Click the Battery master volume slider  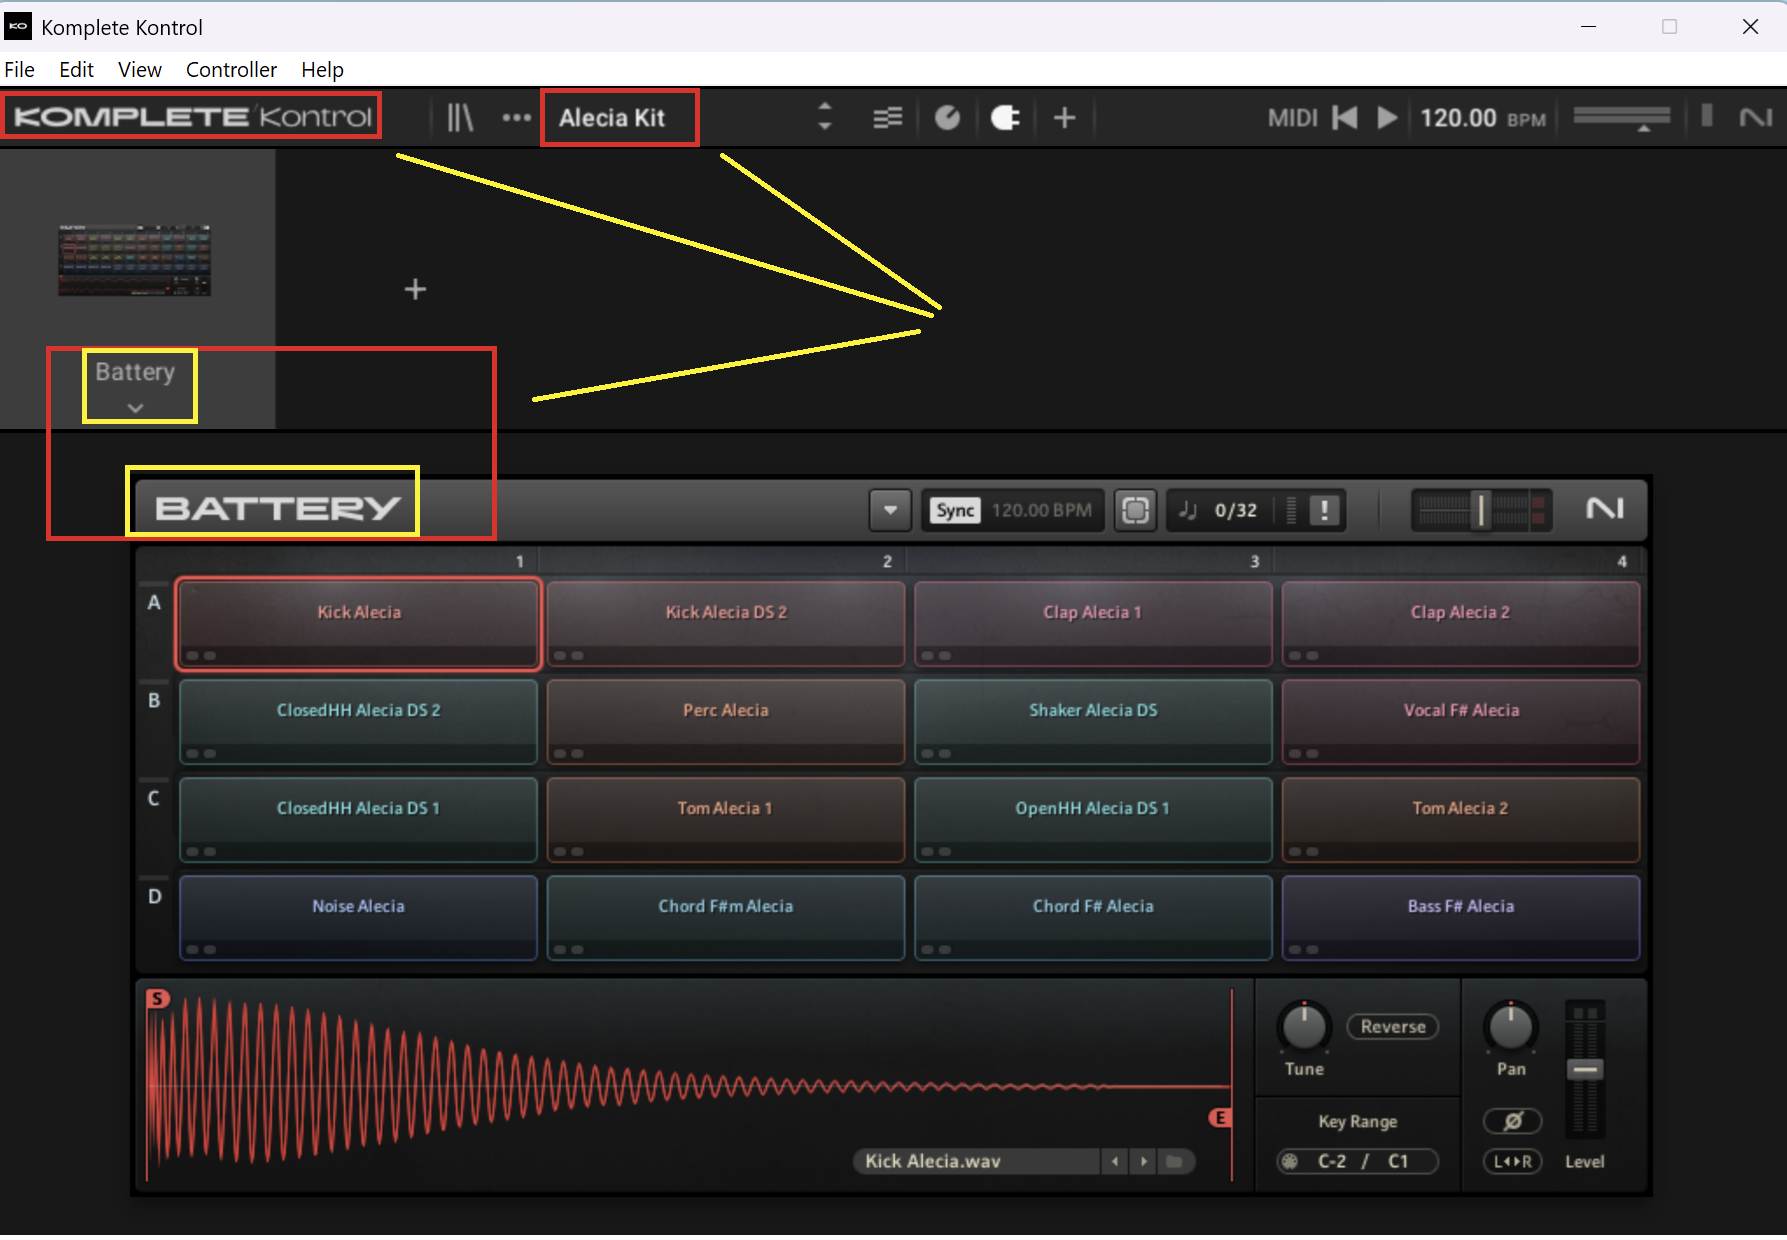(x=1481, y=510)
